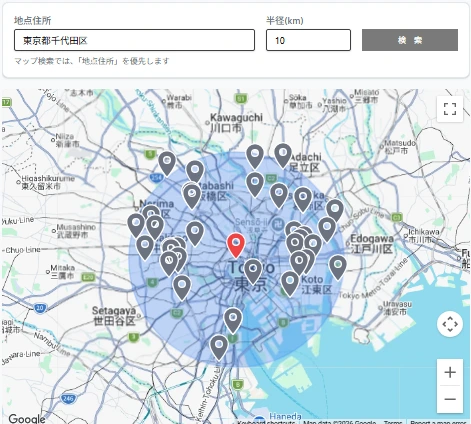Click the gray pin by Adachi label
This screenshot has height=424, width=471.
coord(283,156)
